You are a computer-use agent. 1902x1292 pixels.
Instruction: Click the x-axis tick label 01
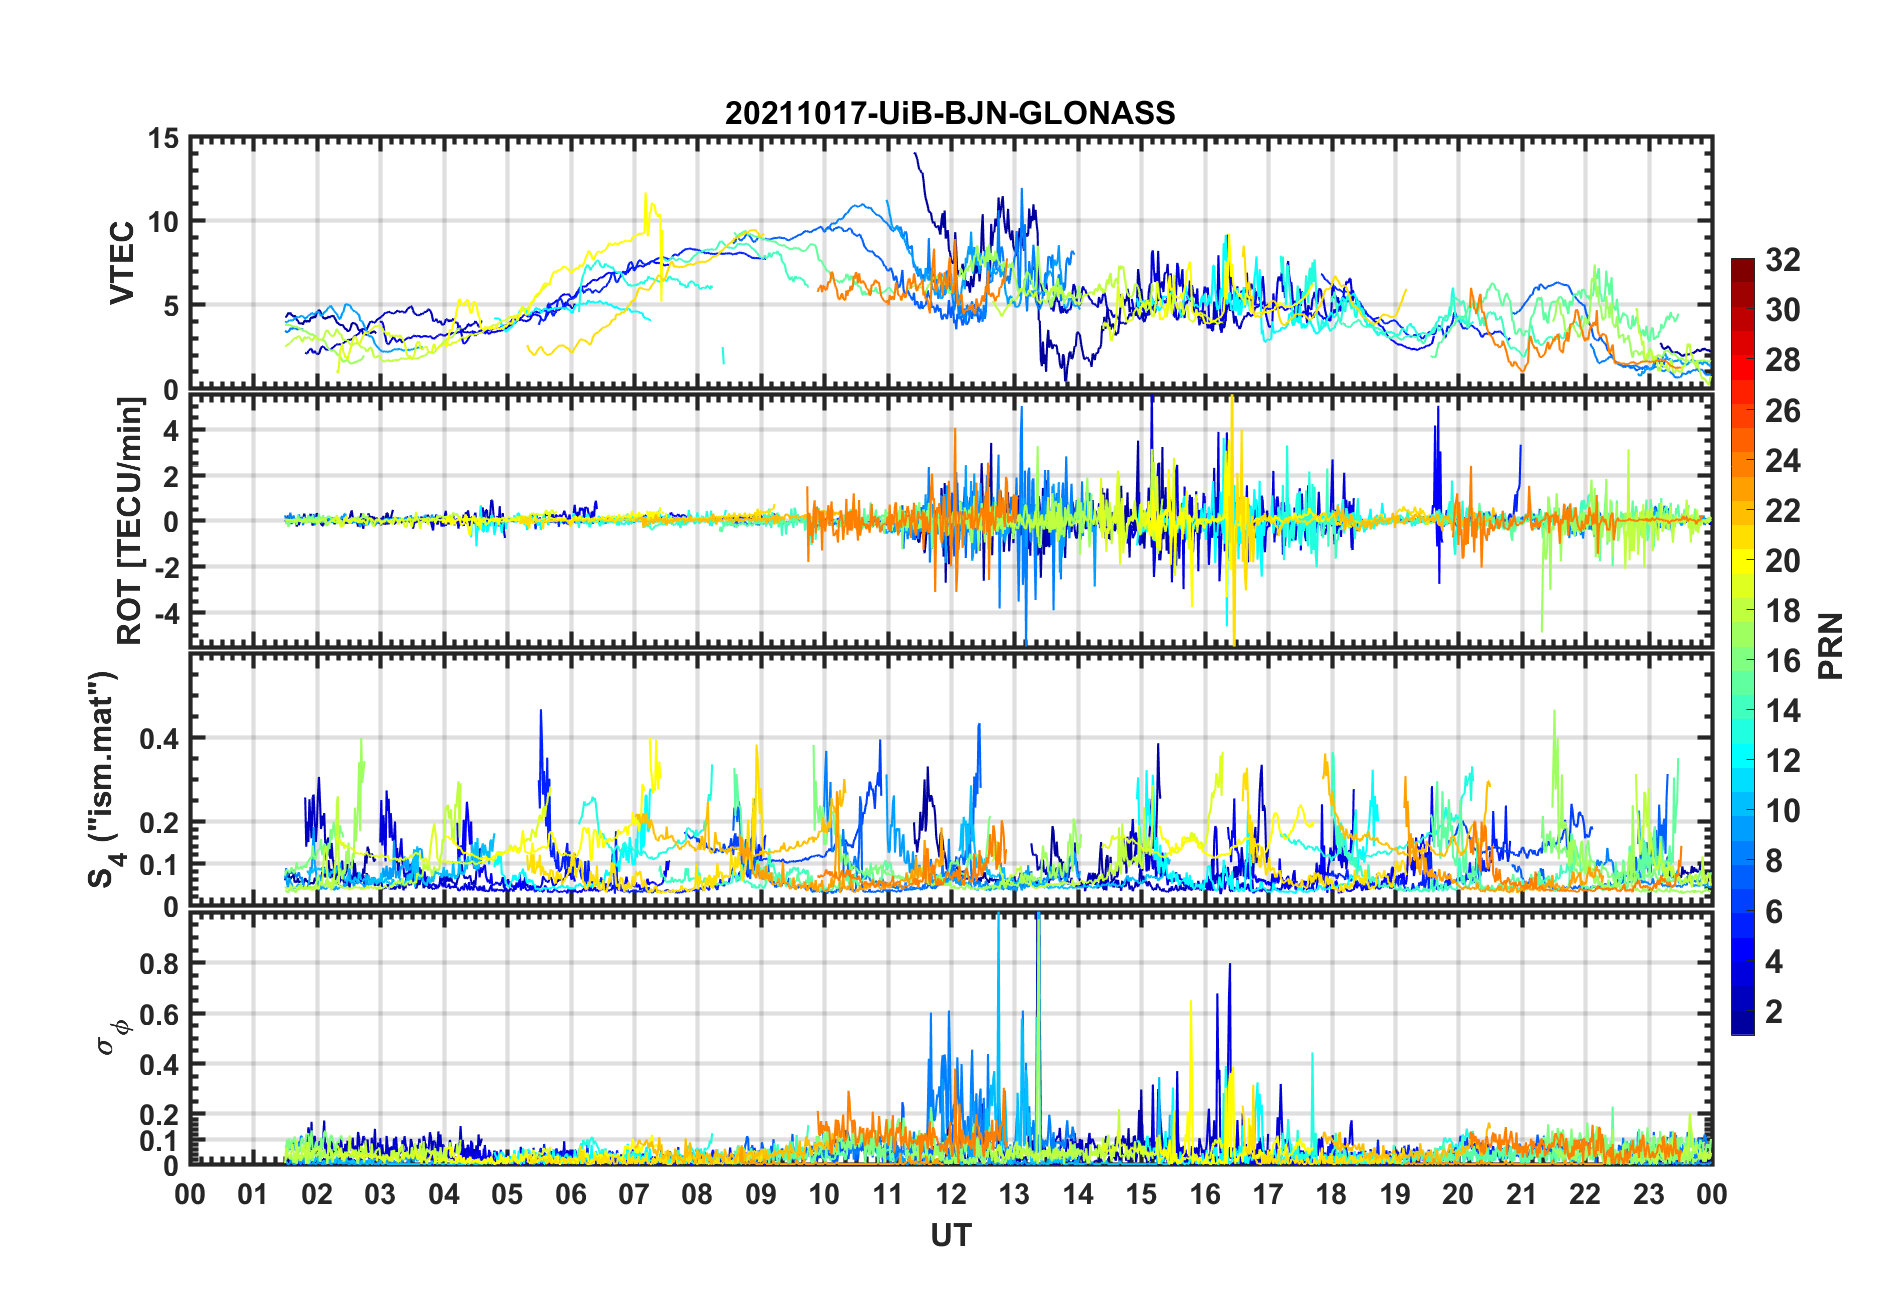[254, 1194]
